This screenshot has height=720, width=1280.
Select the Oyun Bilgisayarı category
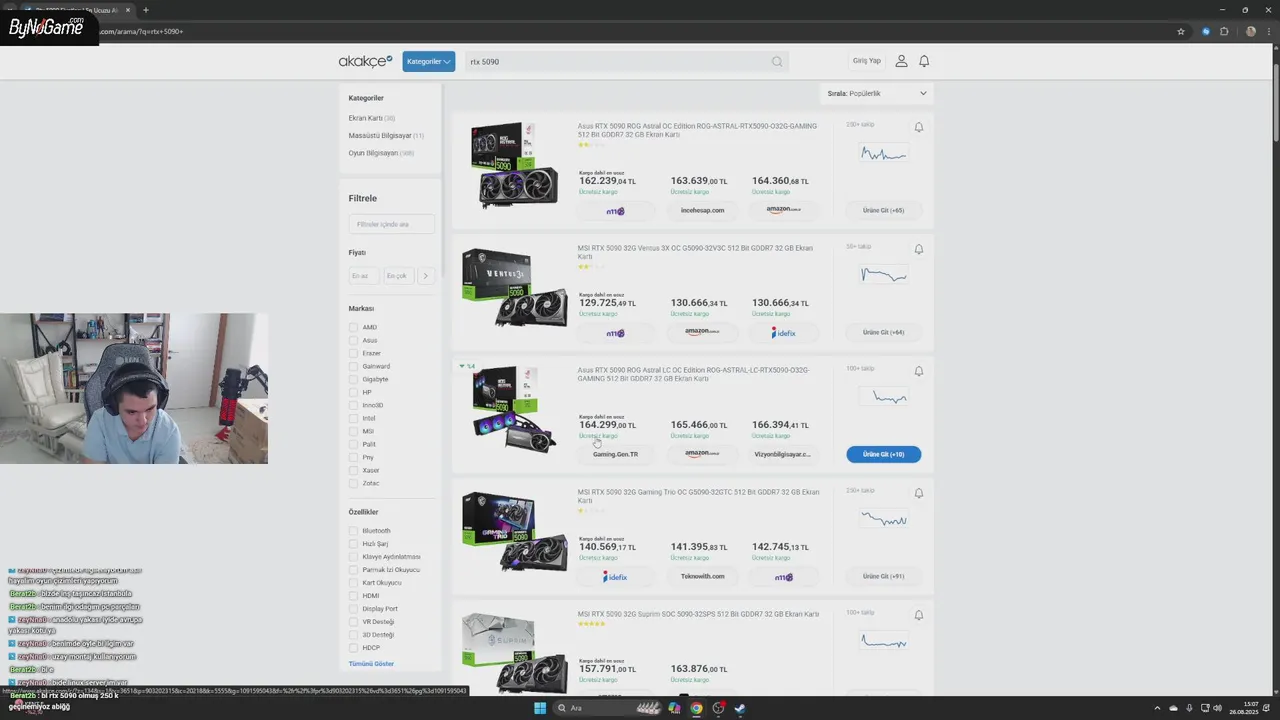381,153
